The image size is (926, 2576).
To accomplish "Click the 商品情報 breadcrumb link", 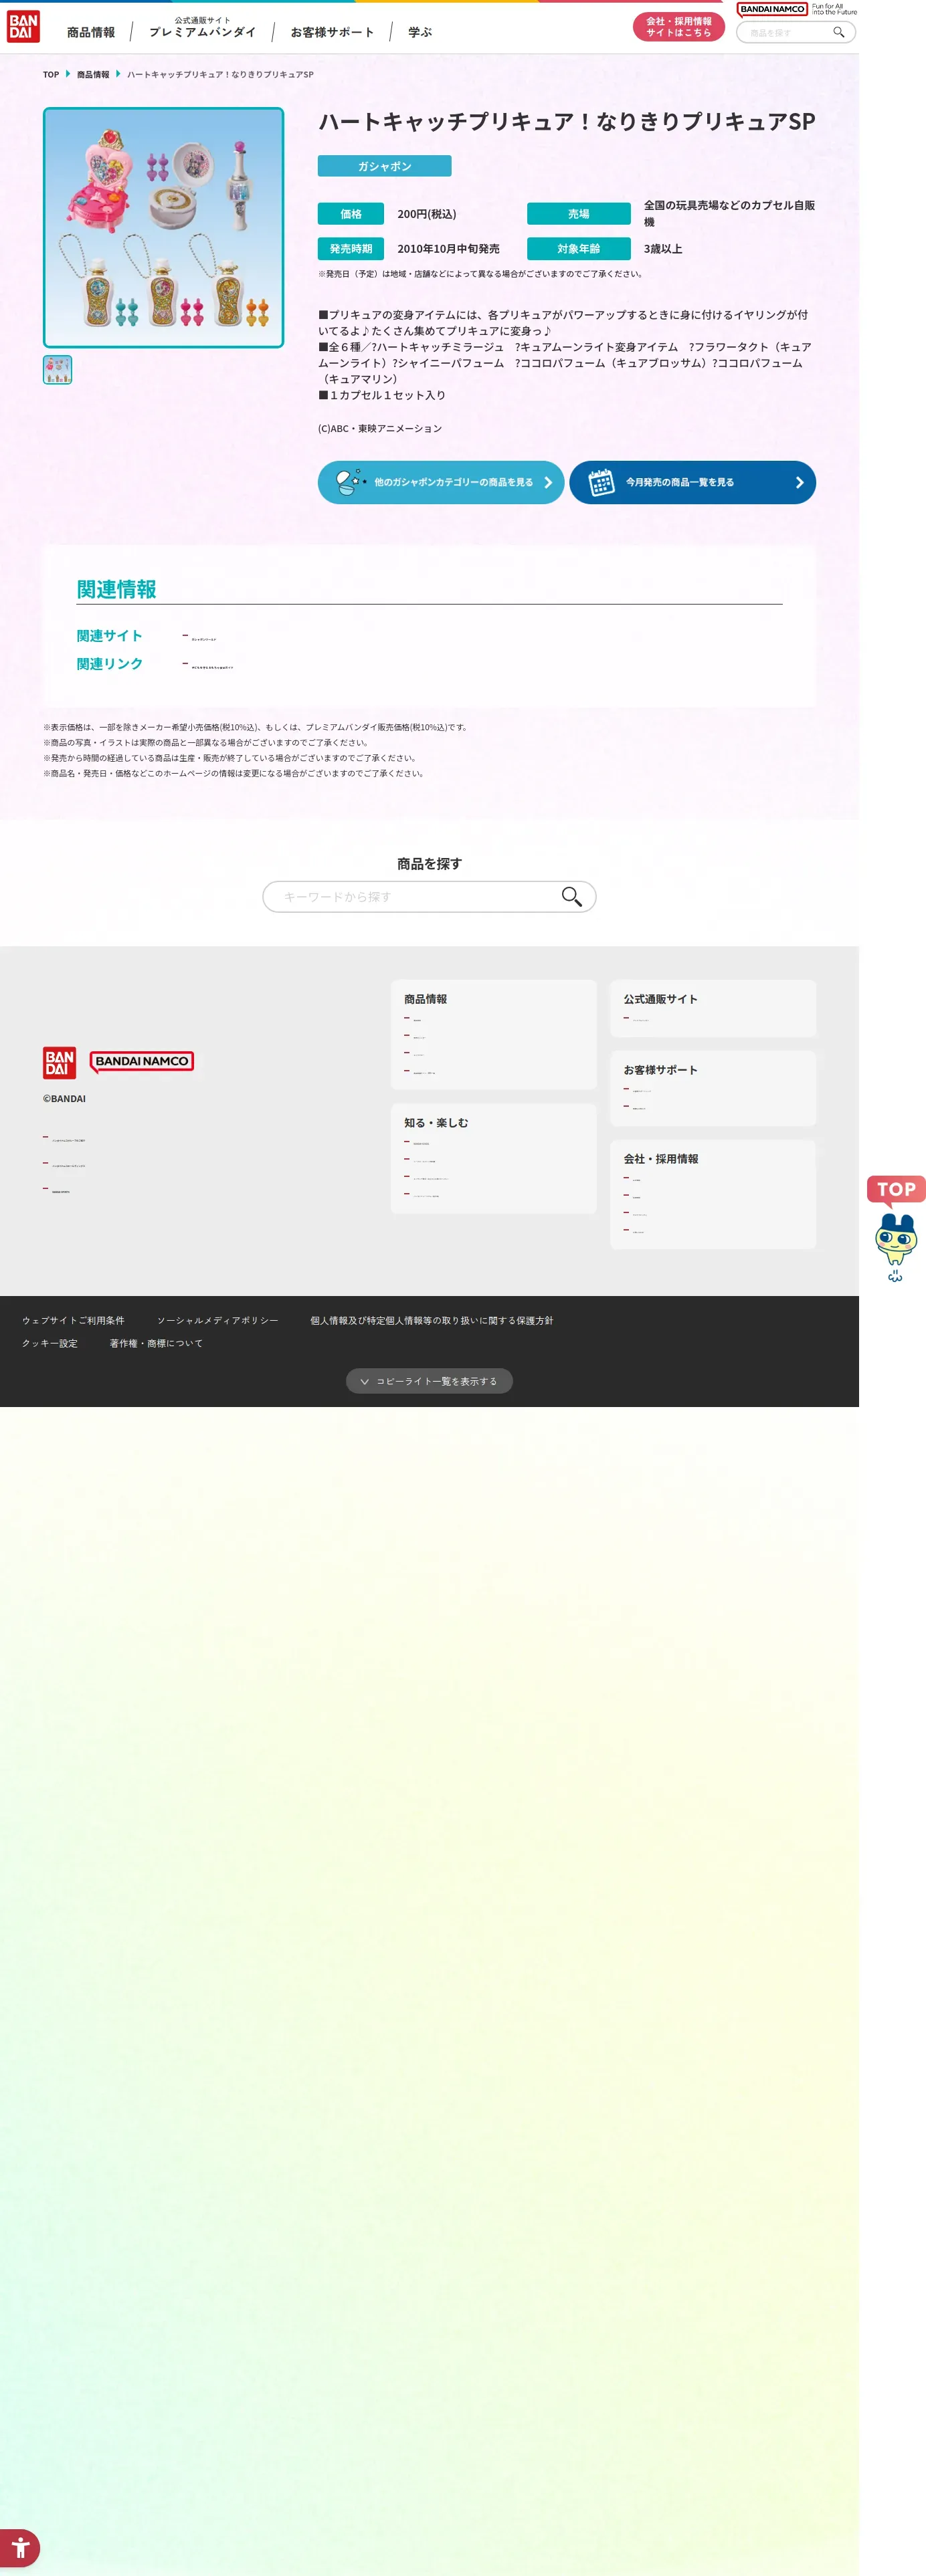I will 93,74.
